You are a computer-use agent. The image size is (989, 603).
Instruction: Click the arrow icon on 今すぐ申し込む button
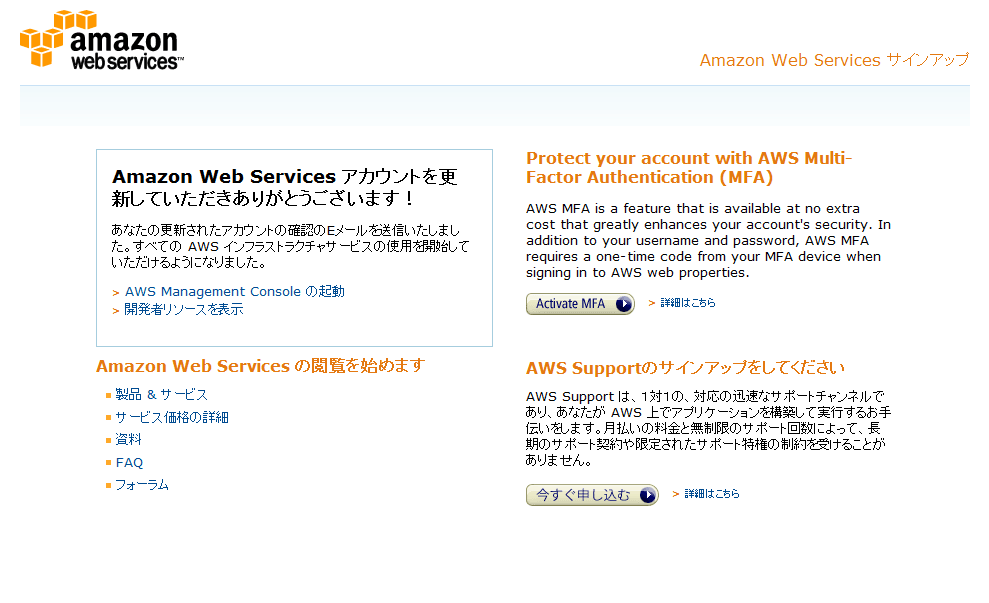click(647, 495)
